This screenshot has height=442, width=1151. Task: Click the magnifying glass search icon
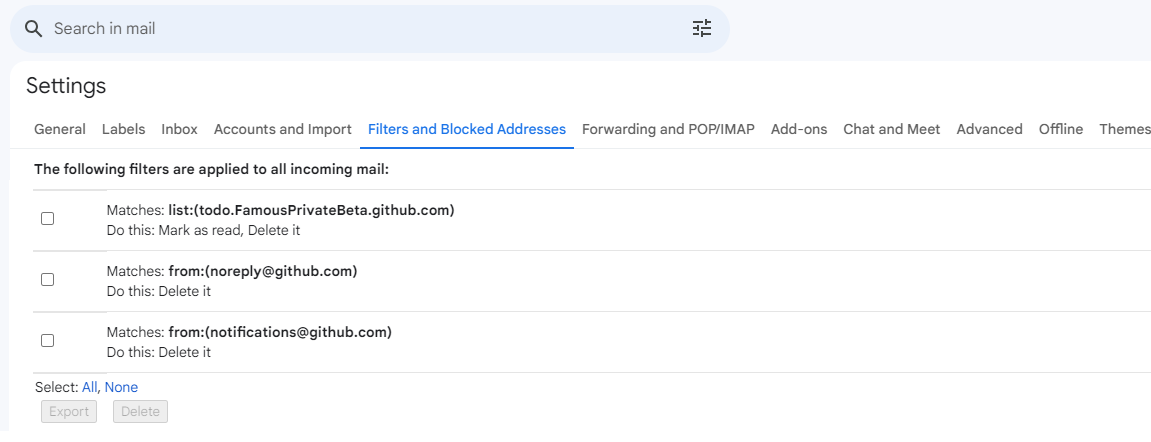click(x=34, y=29)
